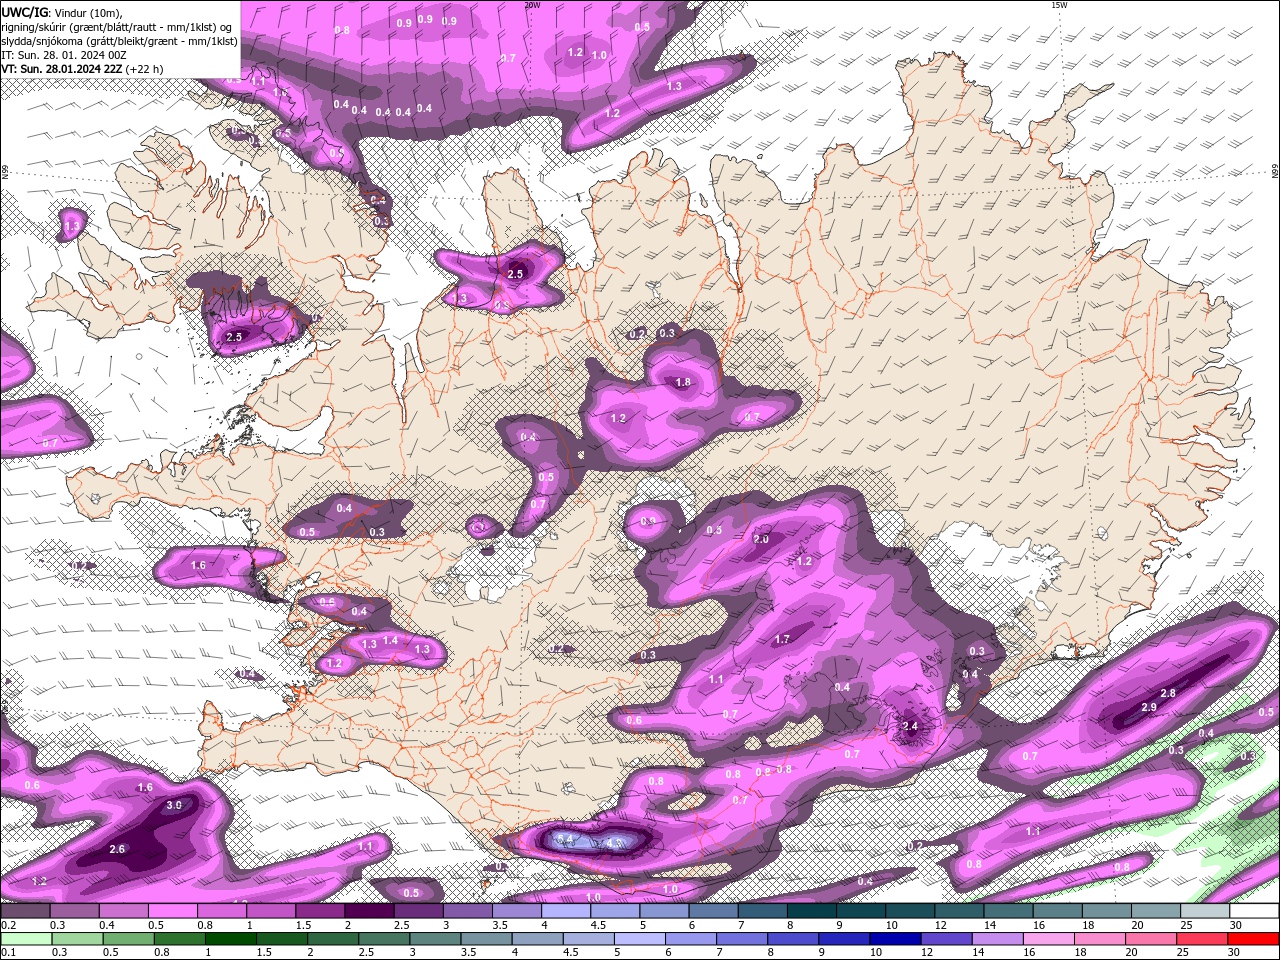Click the pale grey swatch labeled 25 in top legend row
This screenshot has height=960, width=1280.
tap(1205, 910)
